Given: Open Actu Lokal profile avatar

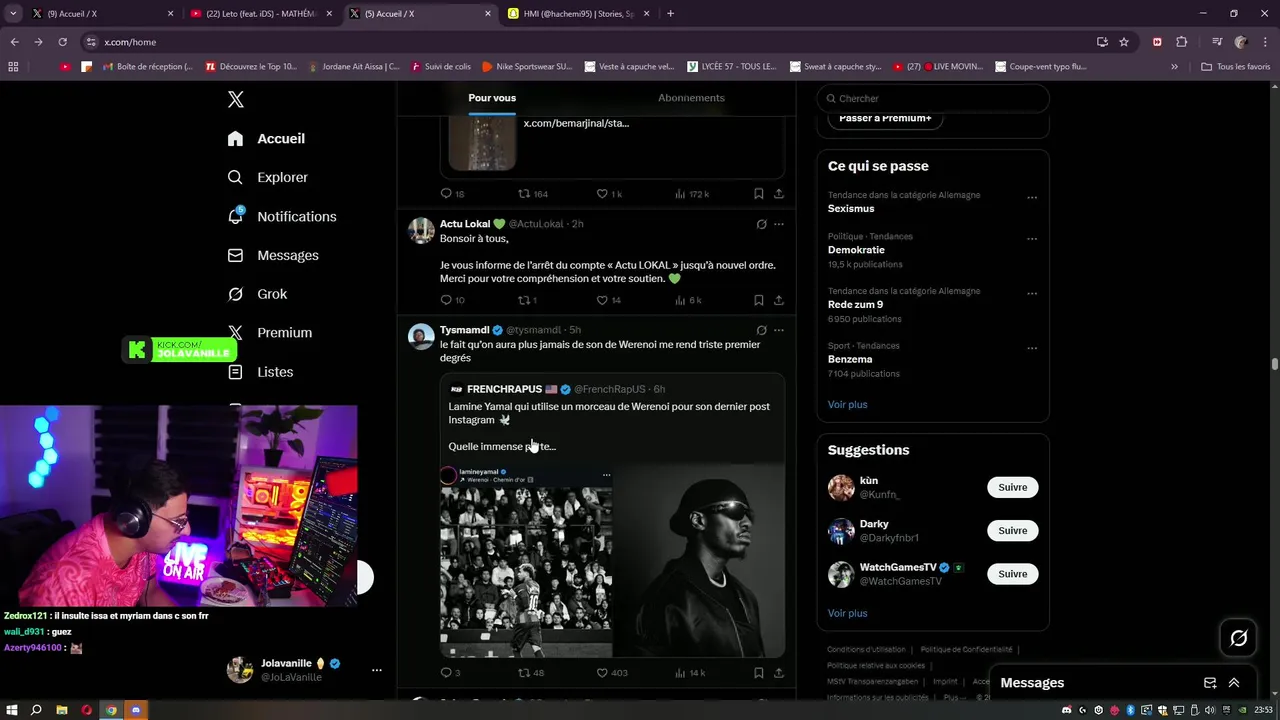Looking at the screenshot, I should [x=421, y=231].
